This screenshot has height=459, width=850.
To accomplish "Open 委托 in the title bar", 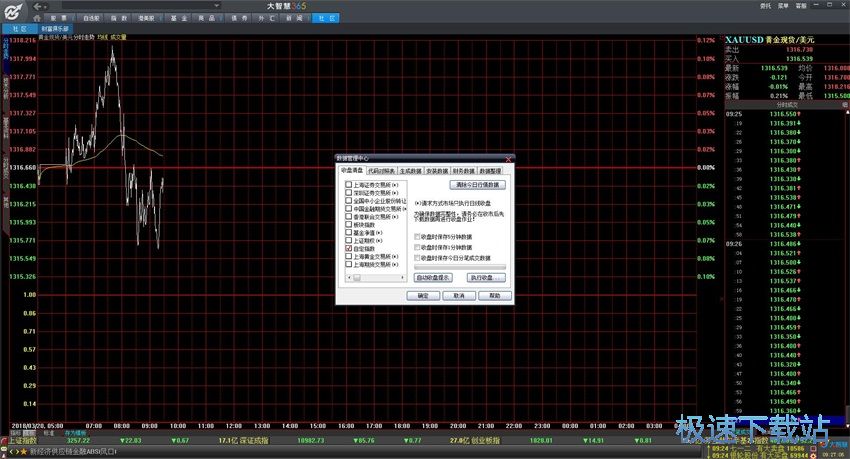I will (765, 6).
